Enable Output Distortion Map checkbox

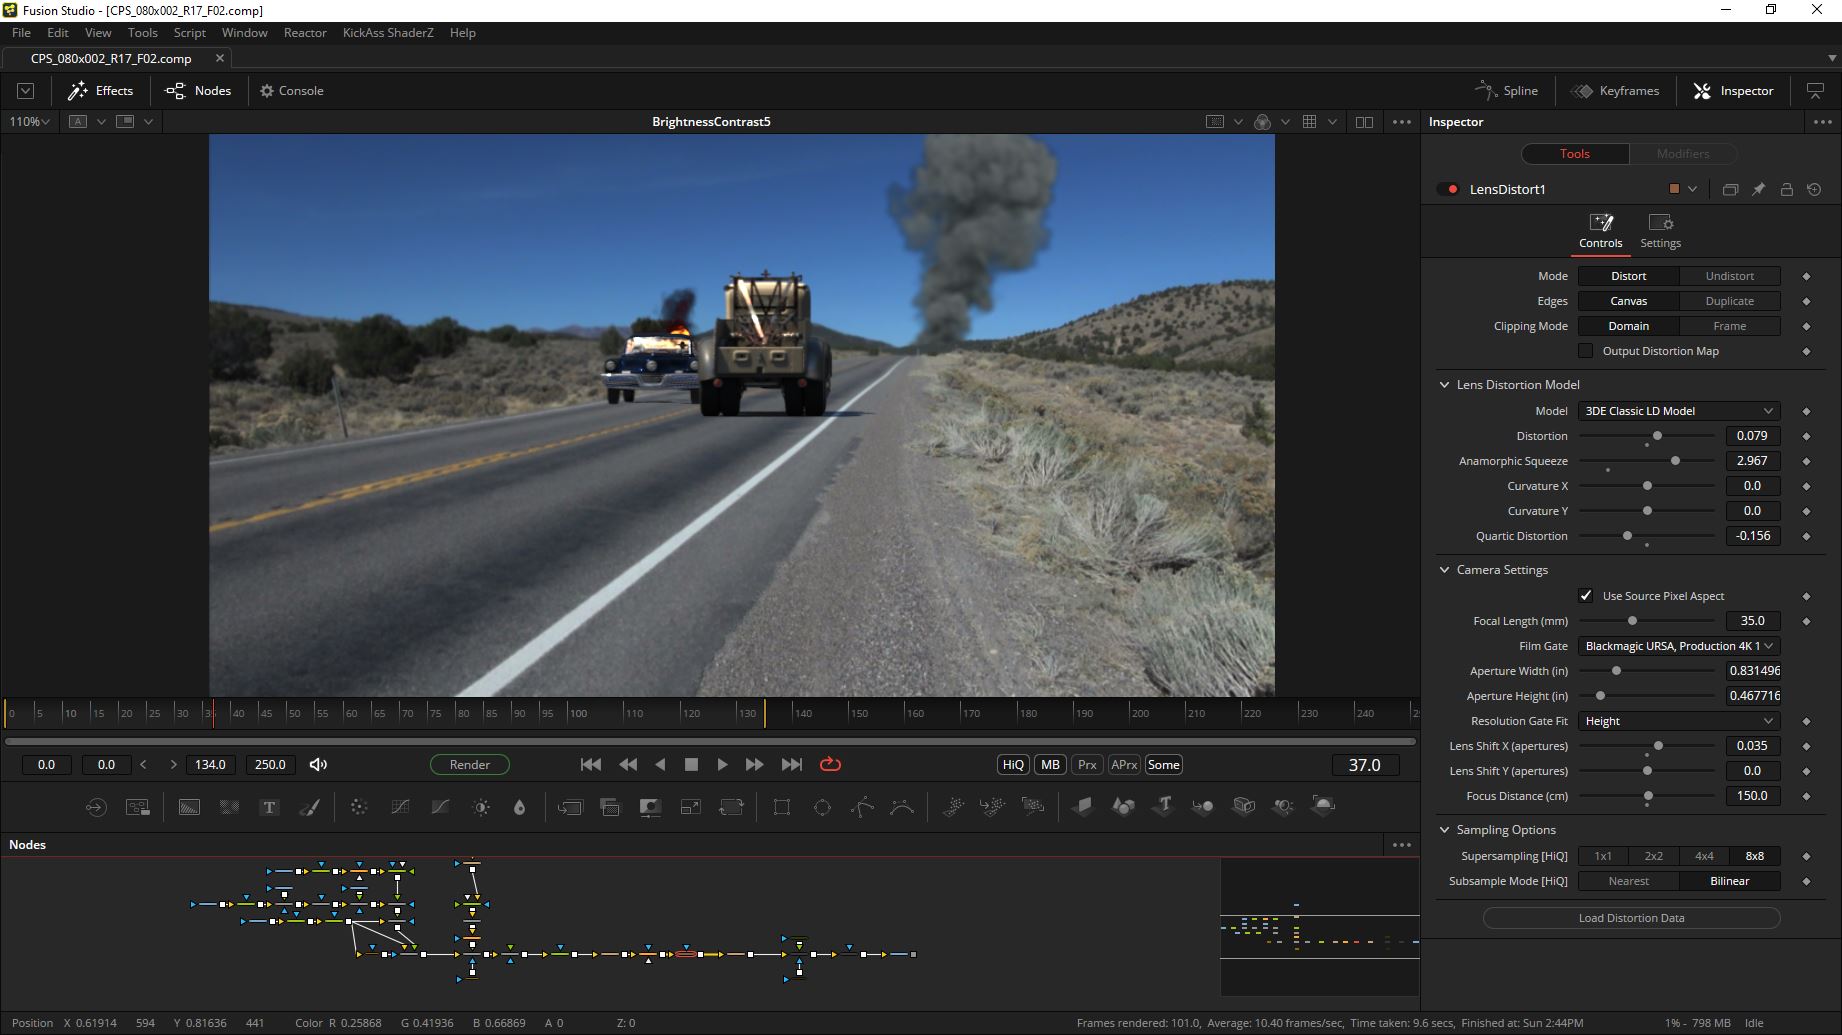click(1585, 351)
